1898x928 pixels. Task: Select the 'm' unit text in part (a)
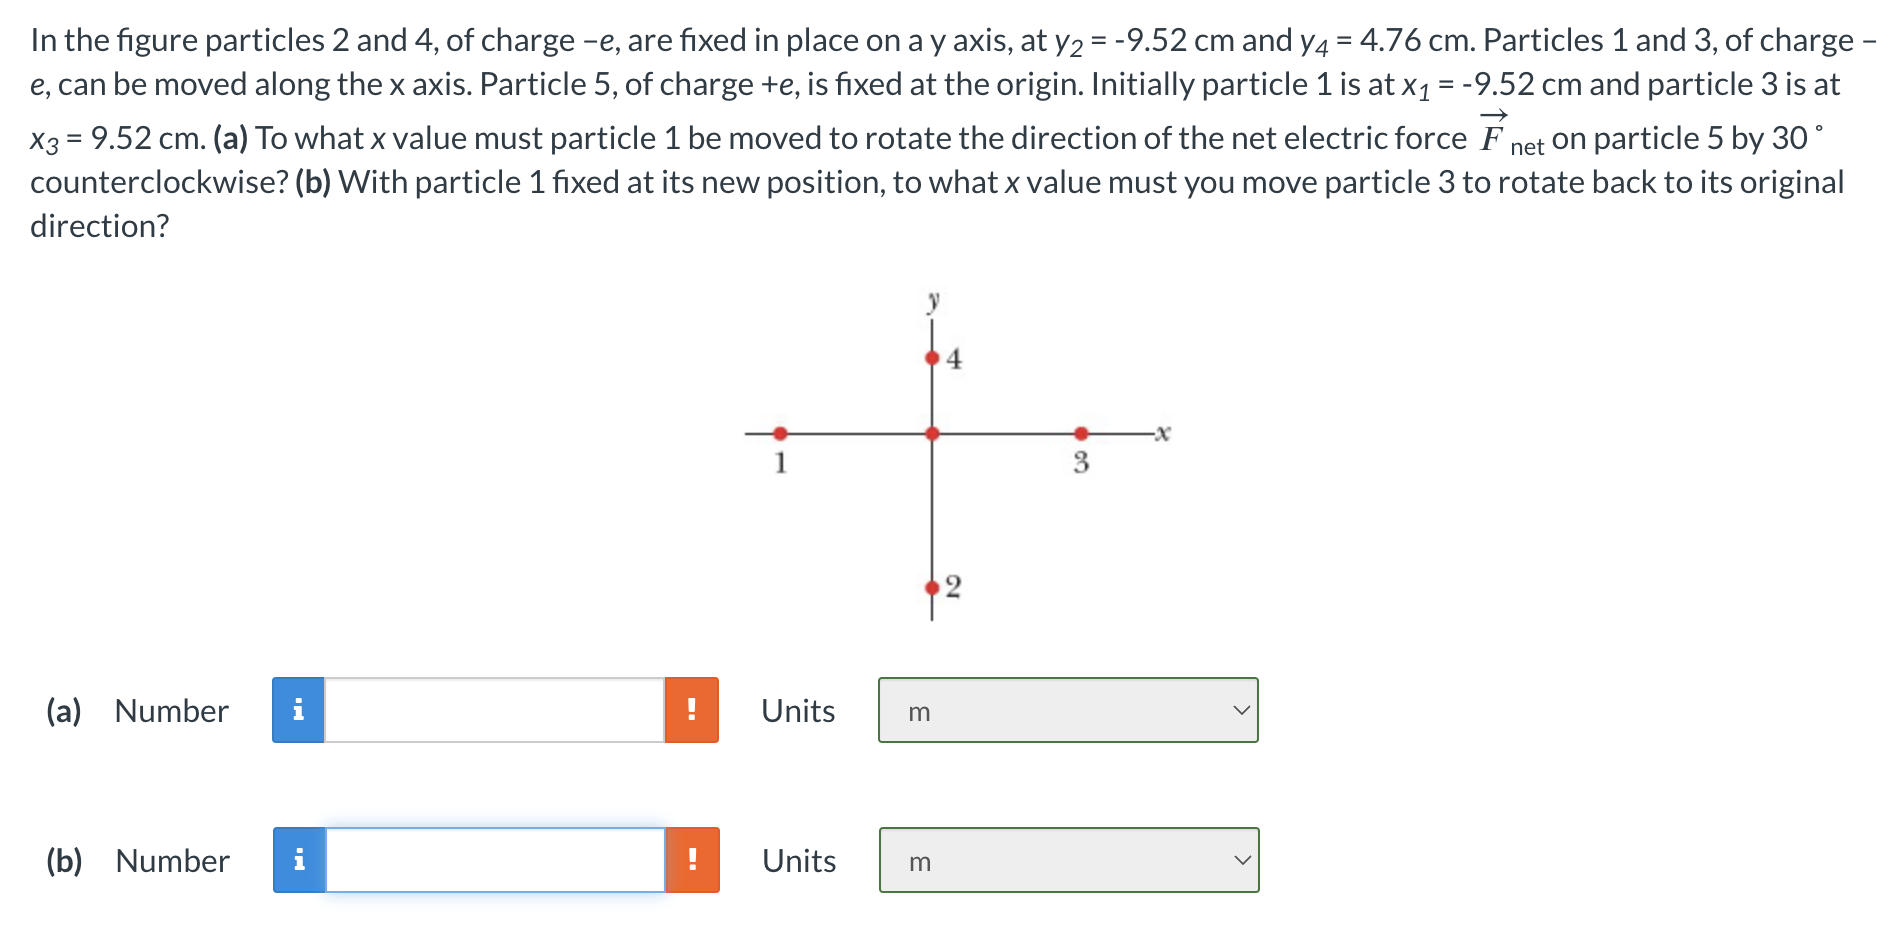919,711
